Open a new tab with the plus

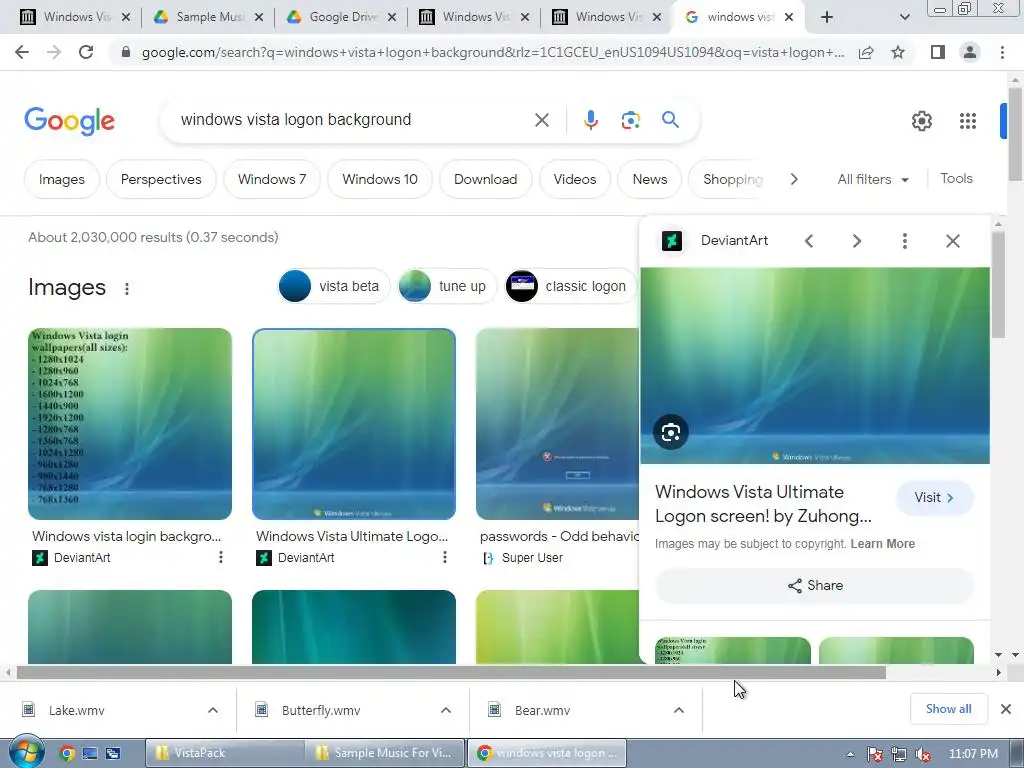click(x=827, y=17)
